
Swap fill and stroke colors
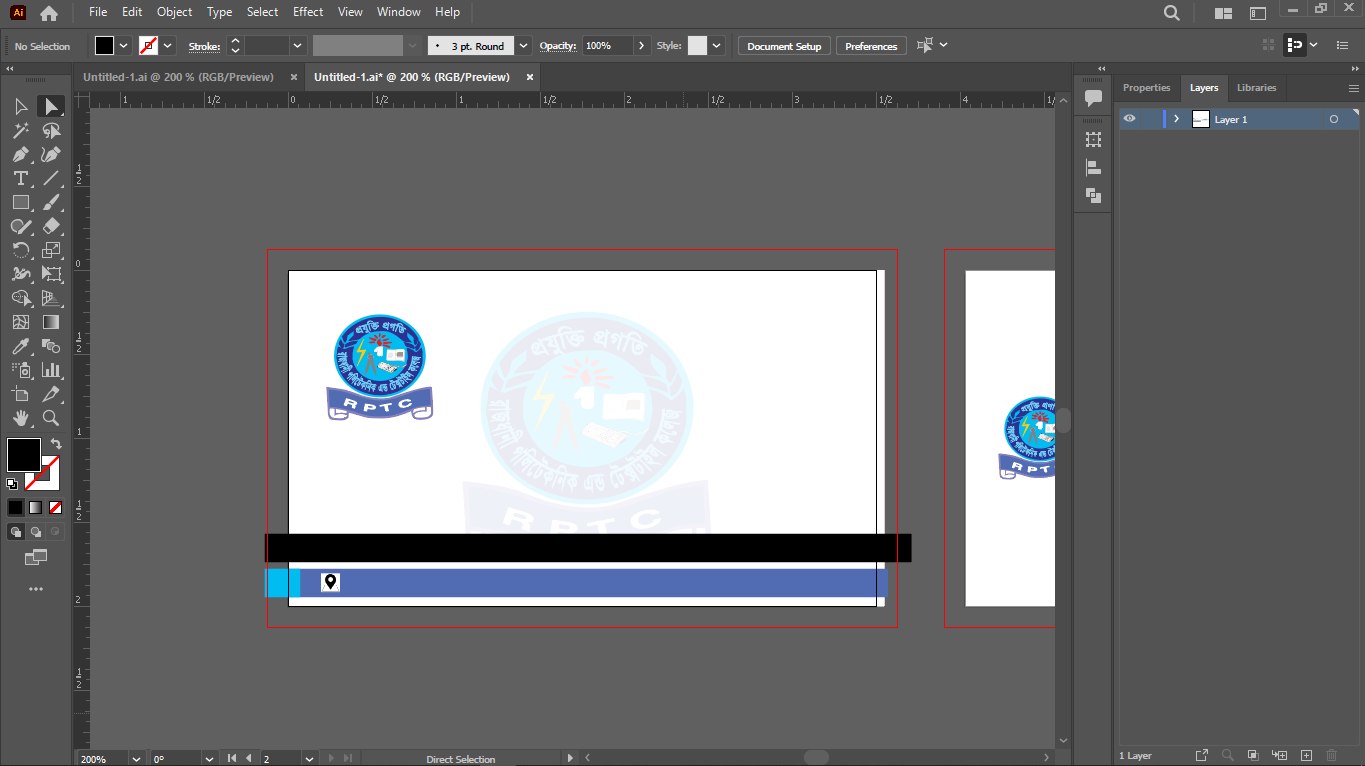pyautogui.click(x=56, y=444)
